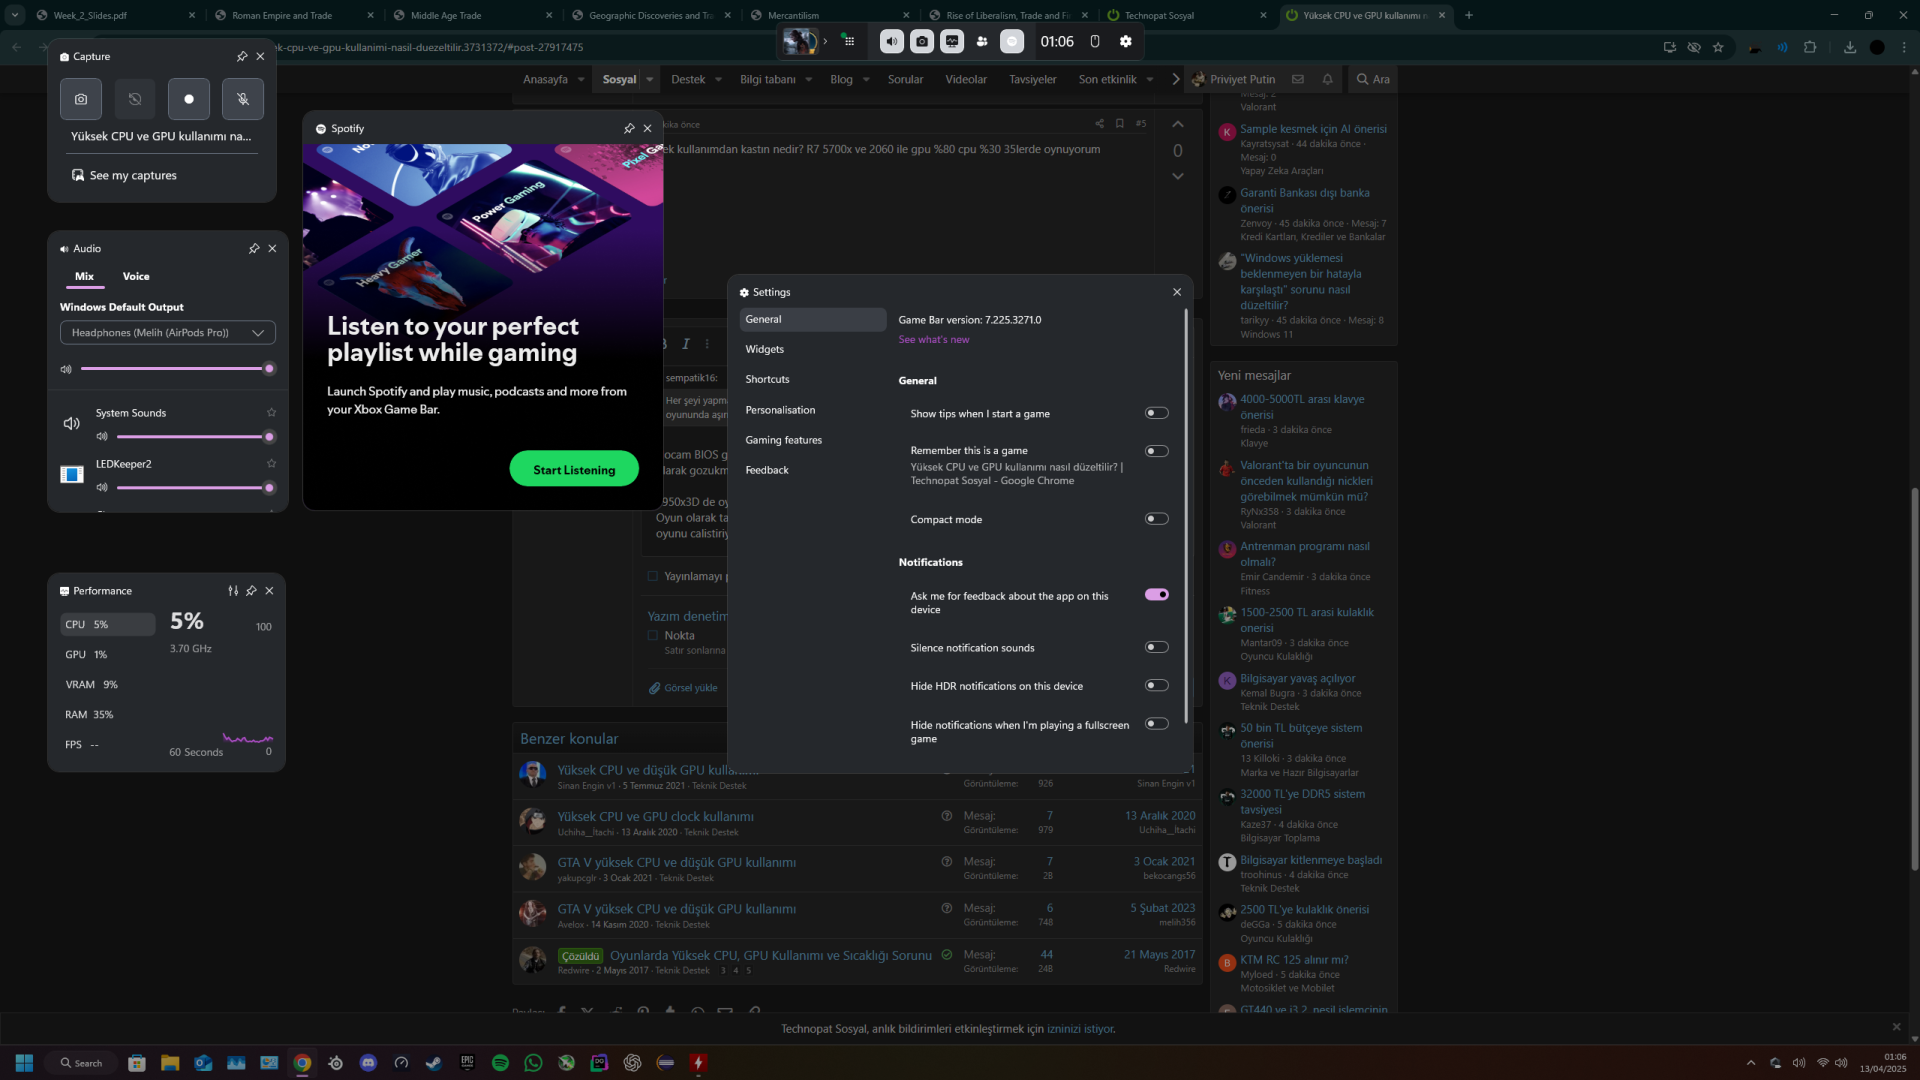Open the Xbox Social widget in the Game Bar
Screen dimensions: 1920x1080
tap(982, 41)
